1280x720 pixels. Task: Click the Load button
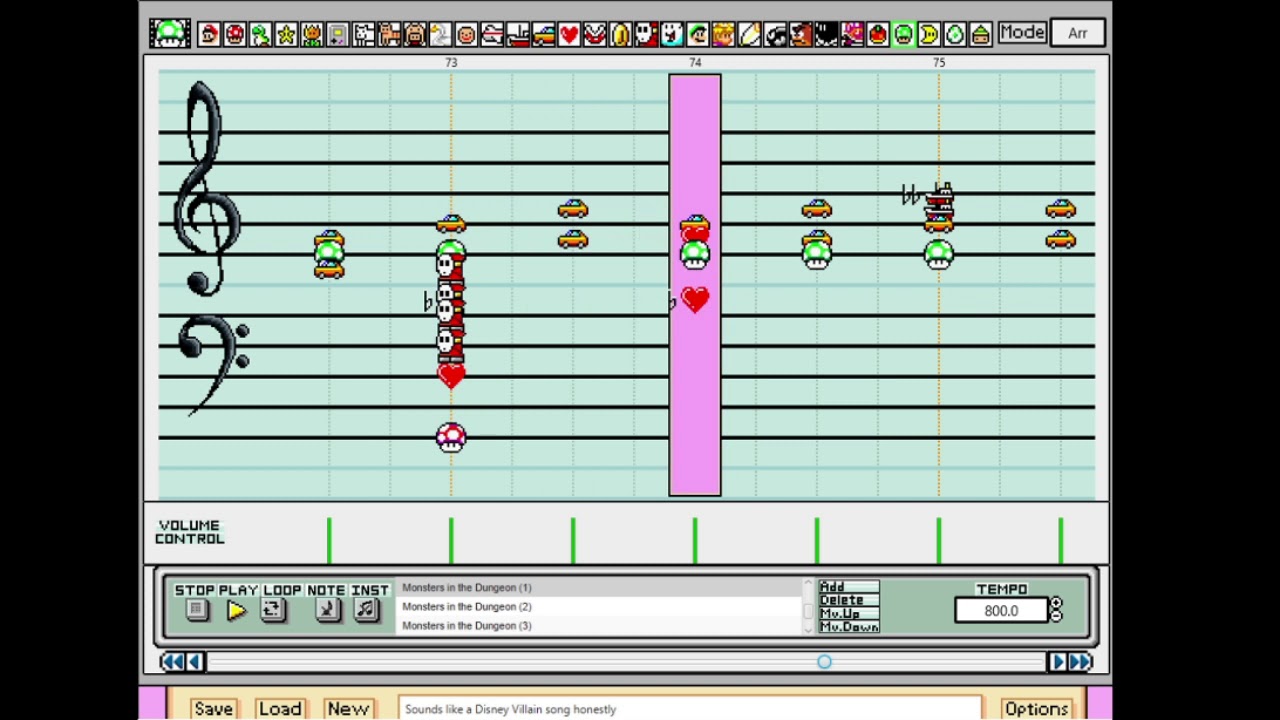coord(280,708)
